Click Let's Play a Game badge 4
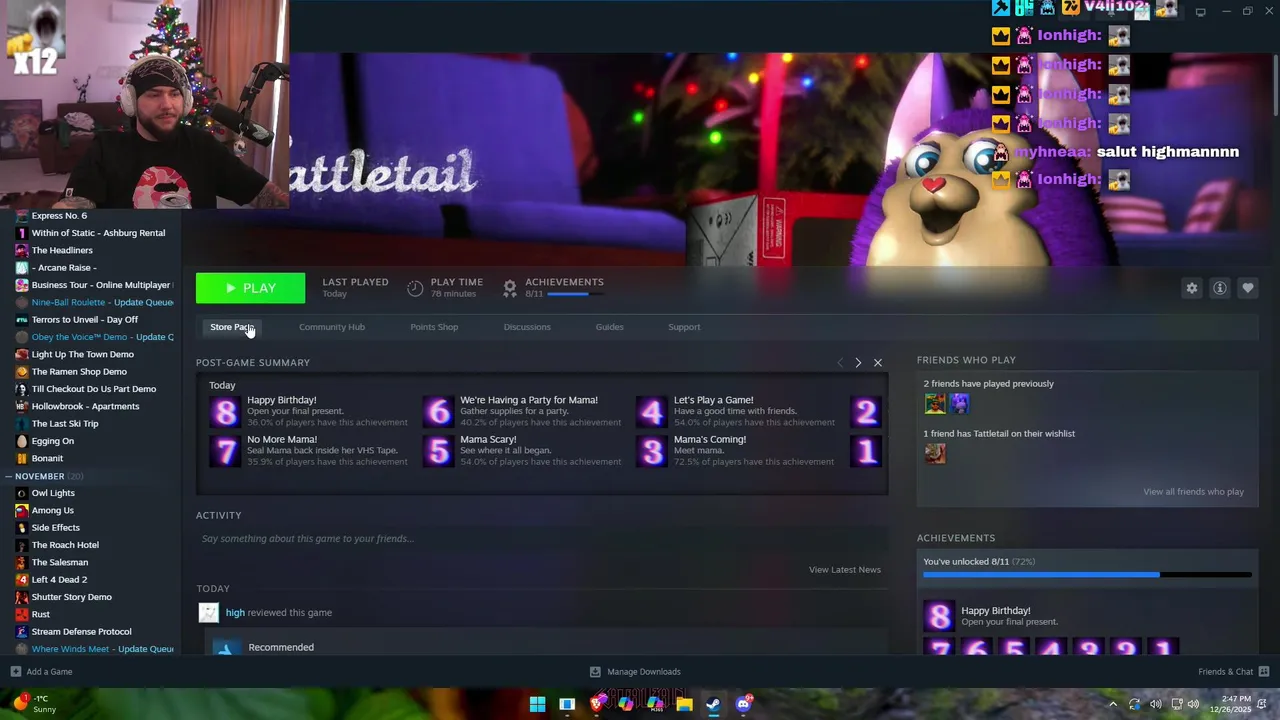This screenshot has height=720, width=1280. click(652, 411)
